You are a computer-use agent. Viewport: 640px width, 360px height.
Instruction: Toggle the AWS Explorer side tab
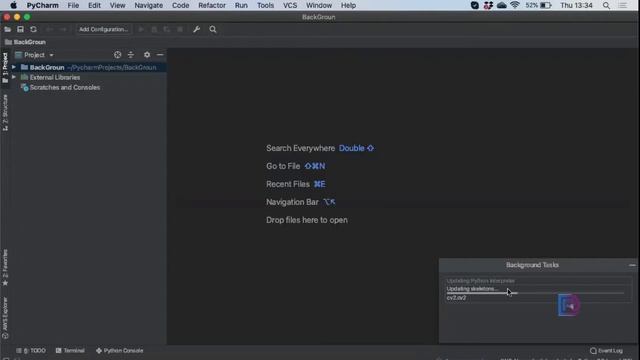[x=5, y=318]
